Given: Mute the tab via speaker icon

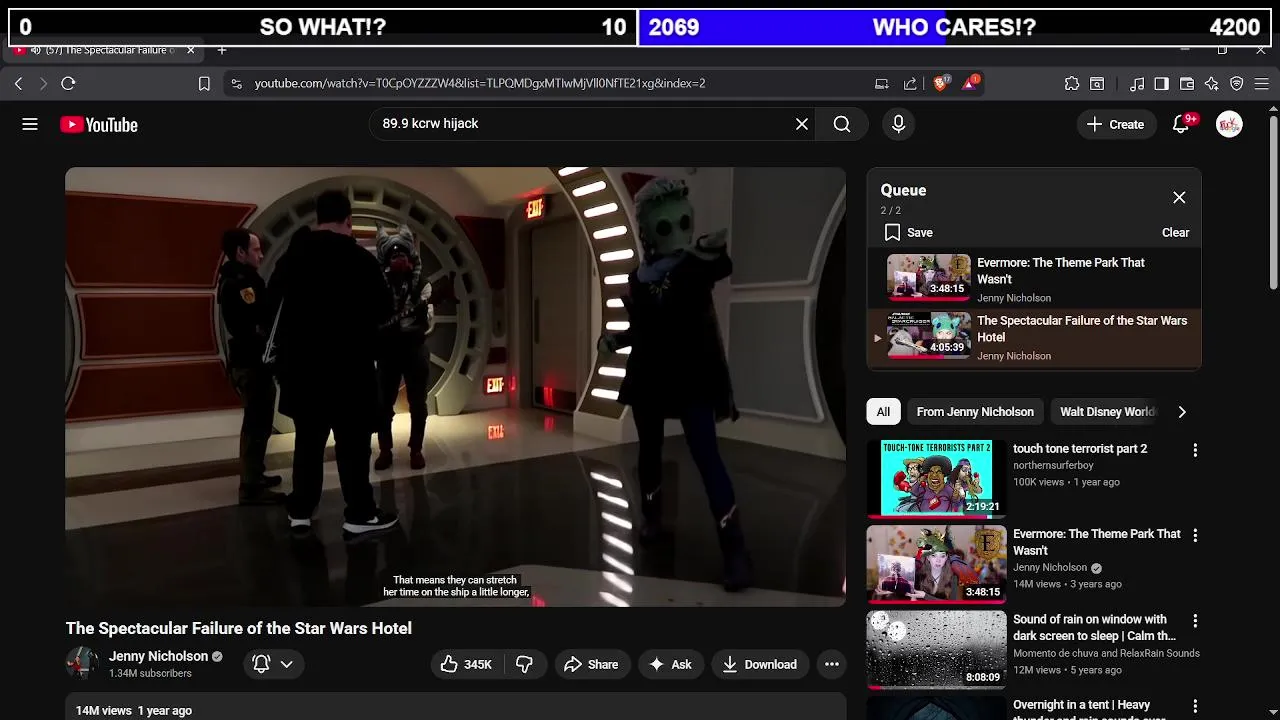Looking at the screenshot, I should pyautogui.click(x=36, y=50).
